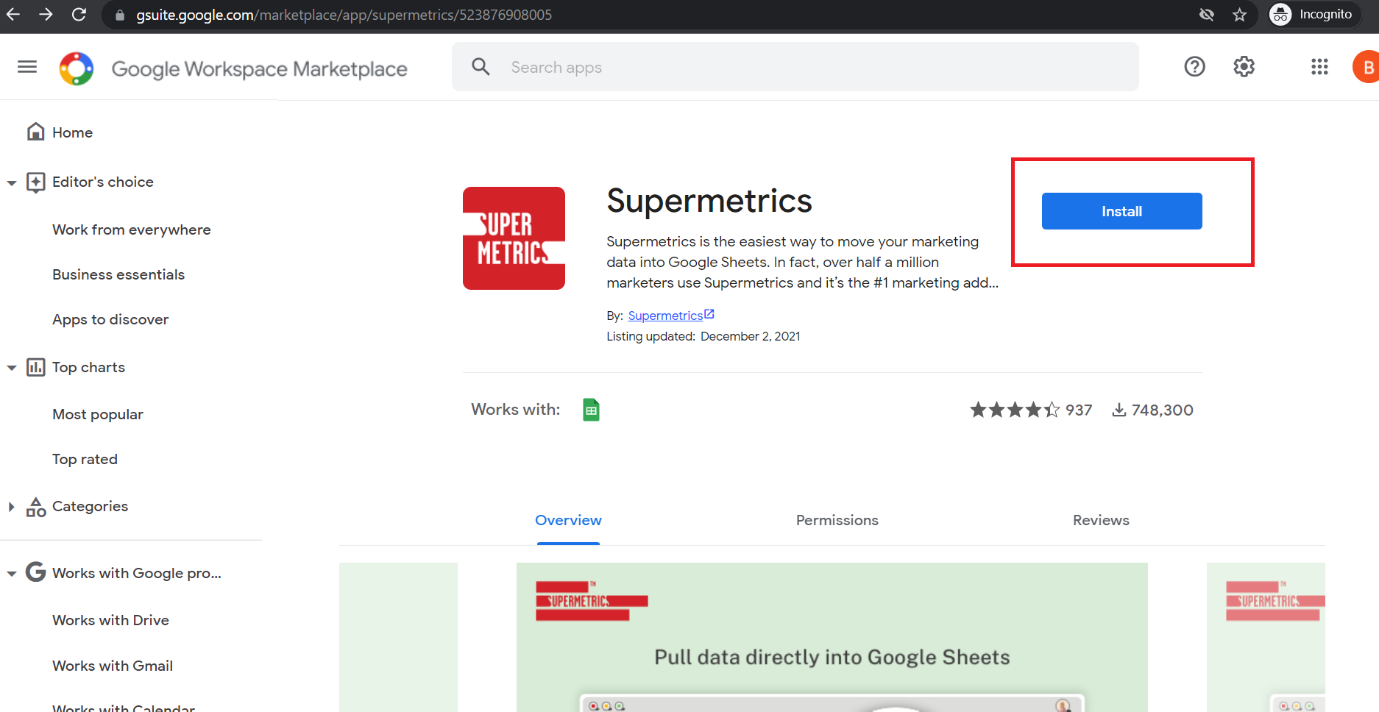Click the browser address bar URL

(x=344, y=15)
